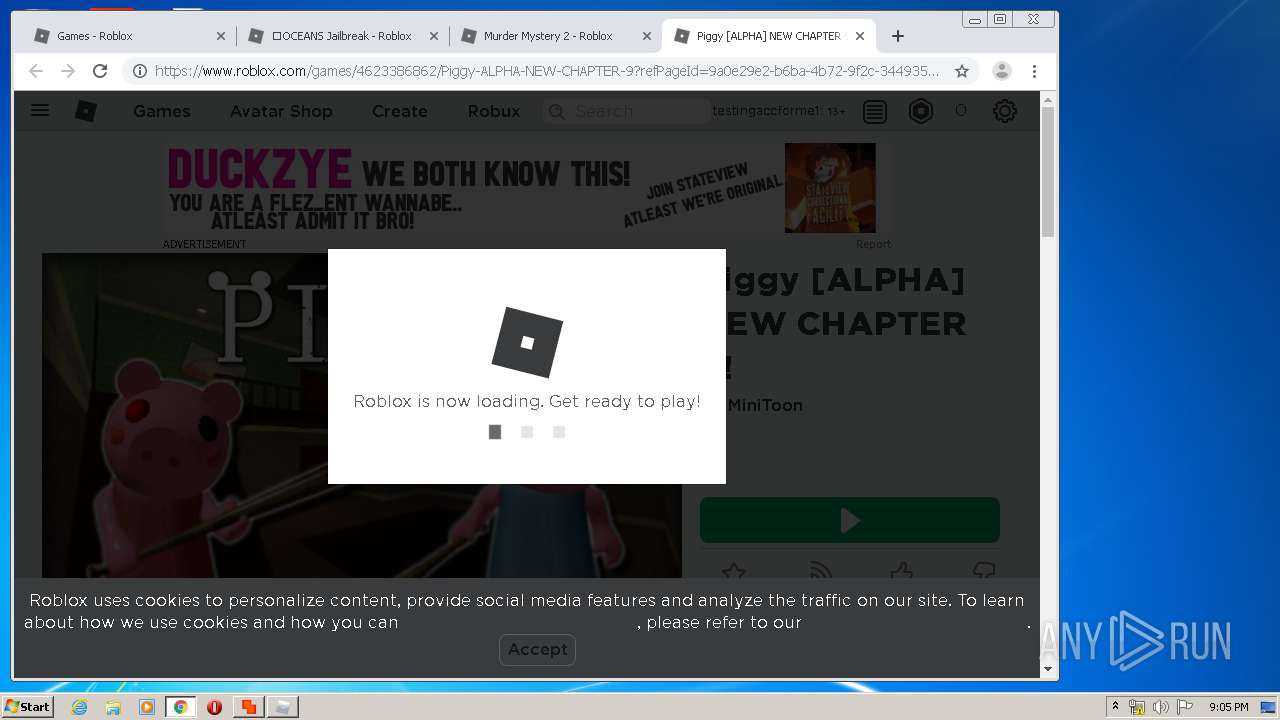Go back in browser history

coord(36,71)
